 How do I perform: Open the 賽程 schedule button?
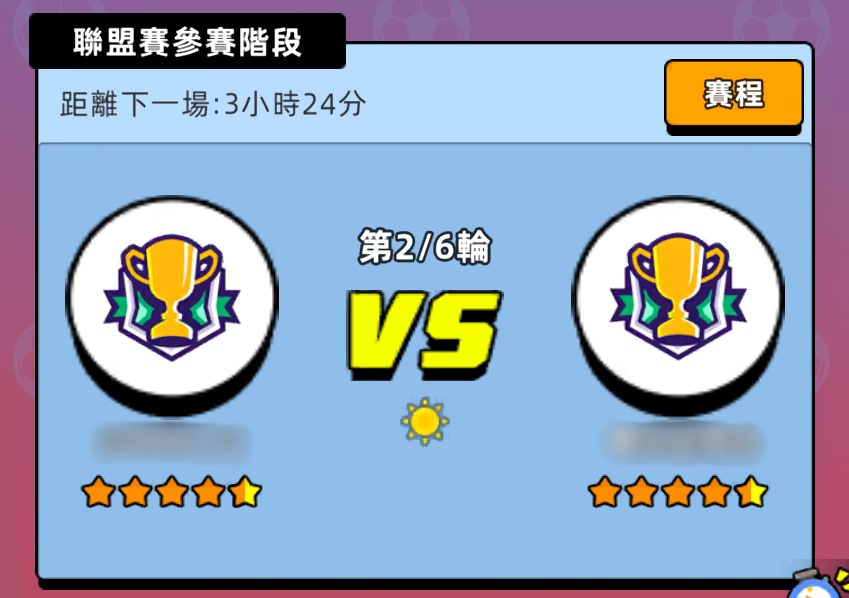pos(734,95)
